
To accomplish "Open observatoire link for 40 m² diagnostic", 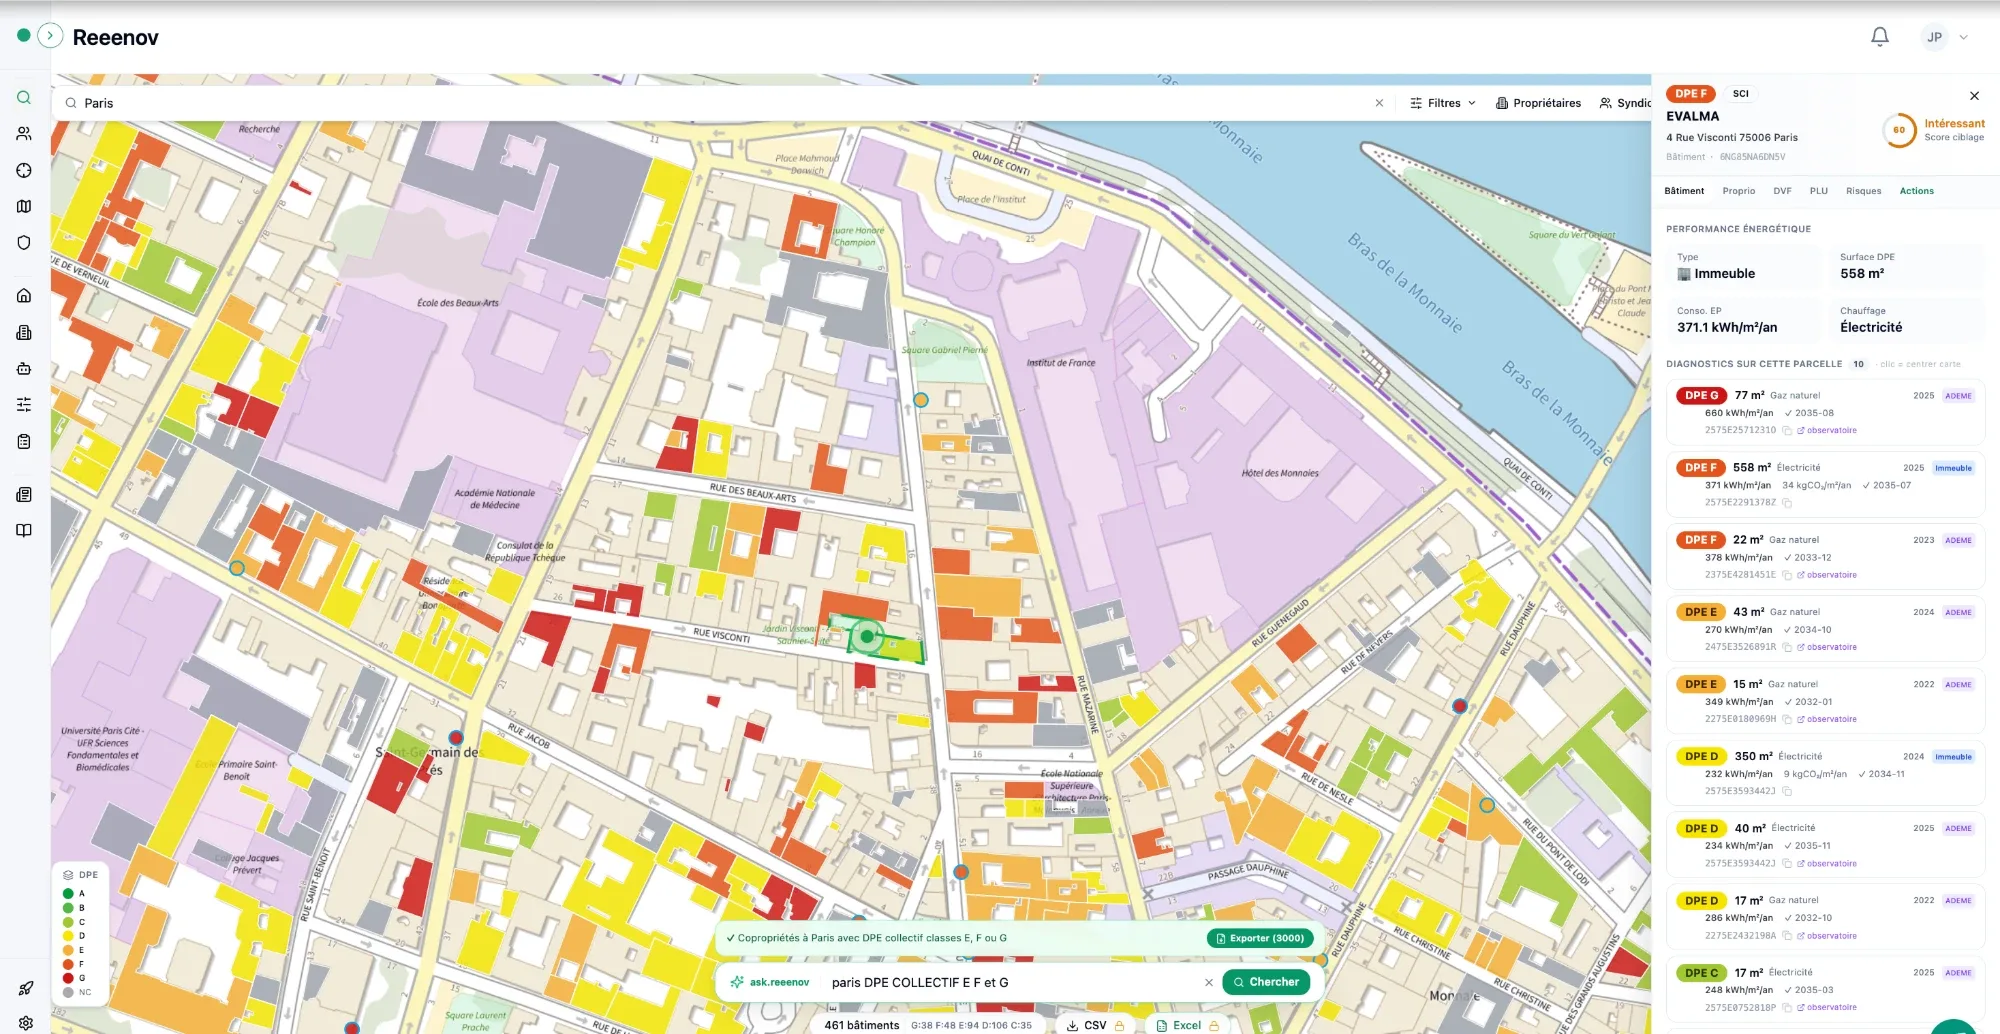I will click(1827, 863).
